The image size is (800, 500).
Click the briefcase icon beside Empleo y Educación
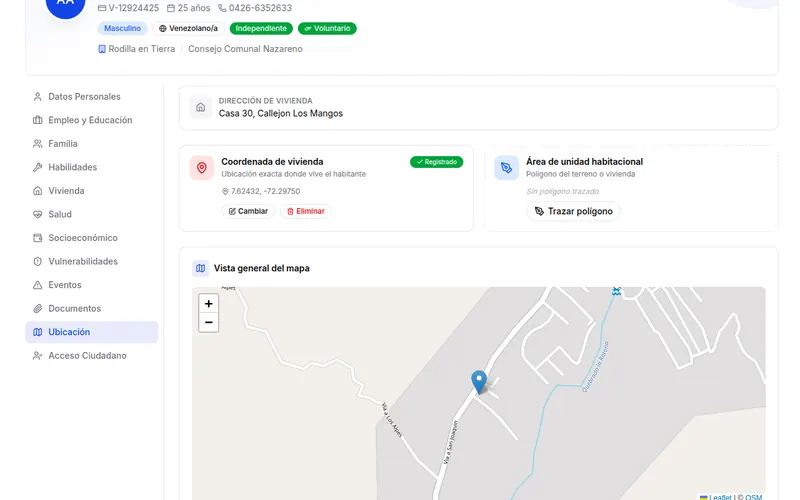click(37, 120)
